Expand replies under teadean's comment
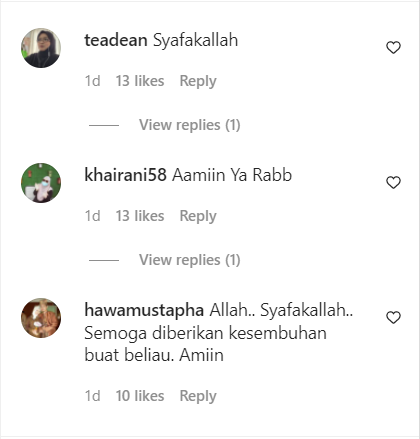The image size is (420, 439). coord(190,125)
